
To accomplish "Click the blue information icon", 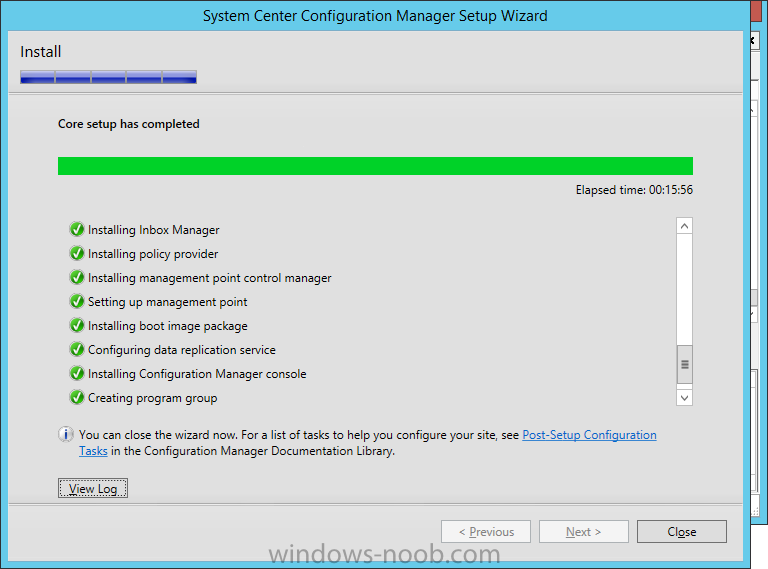I will (66, 434).
